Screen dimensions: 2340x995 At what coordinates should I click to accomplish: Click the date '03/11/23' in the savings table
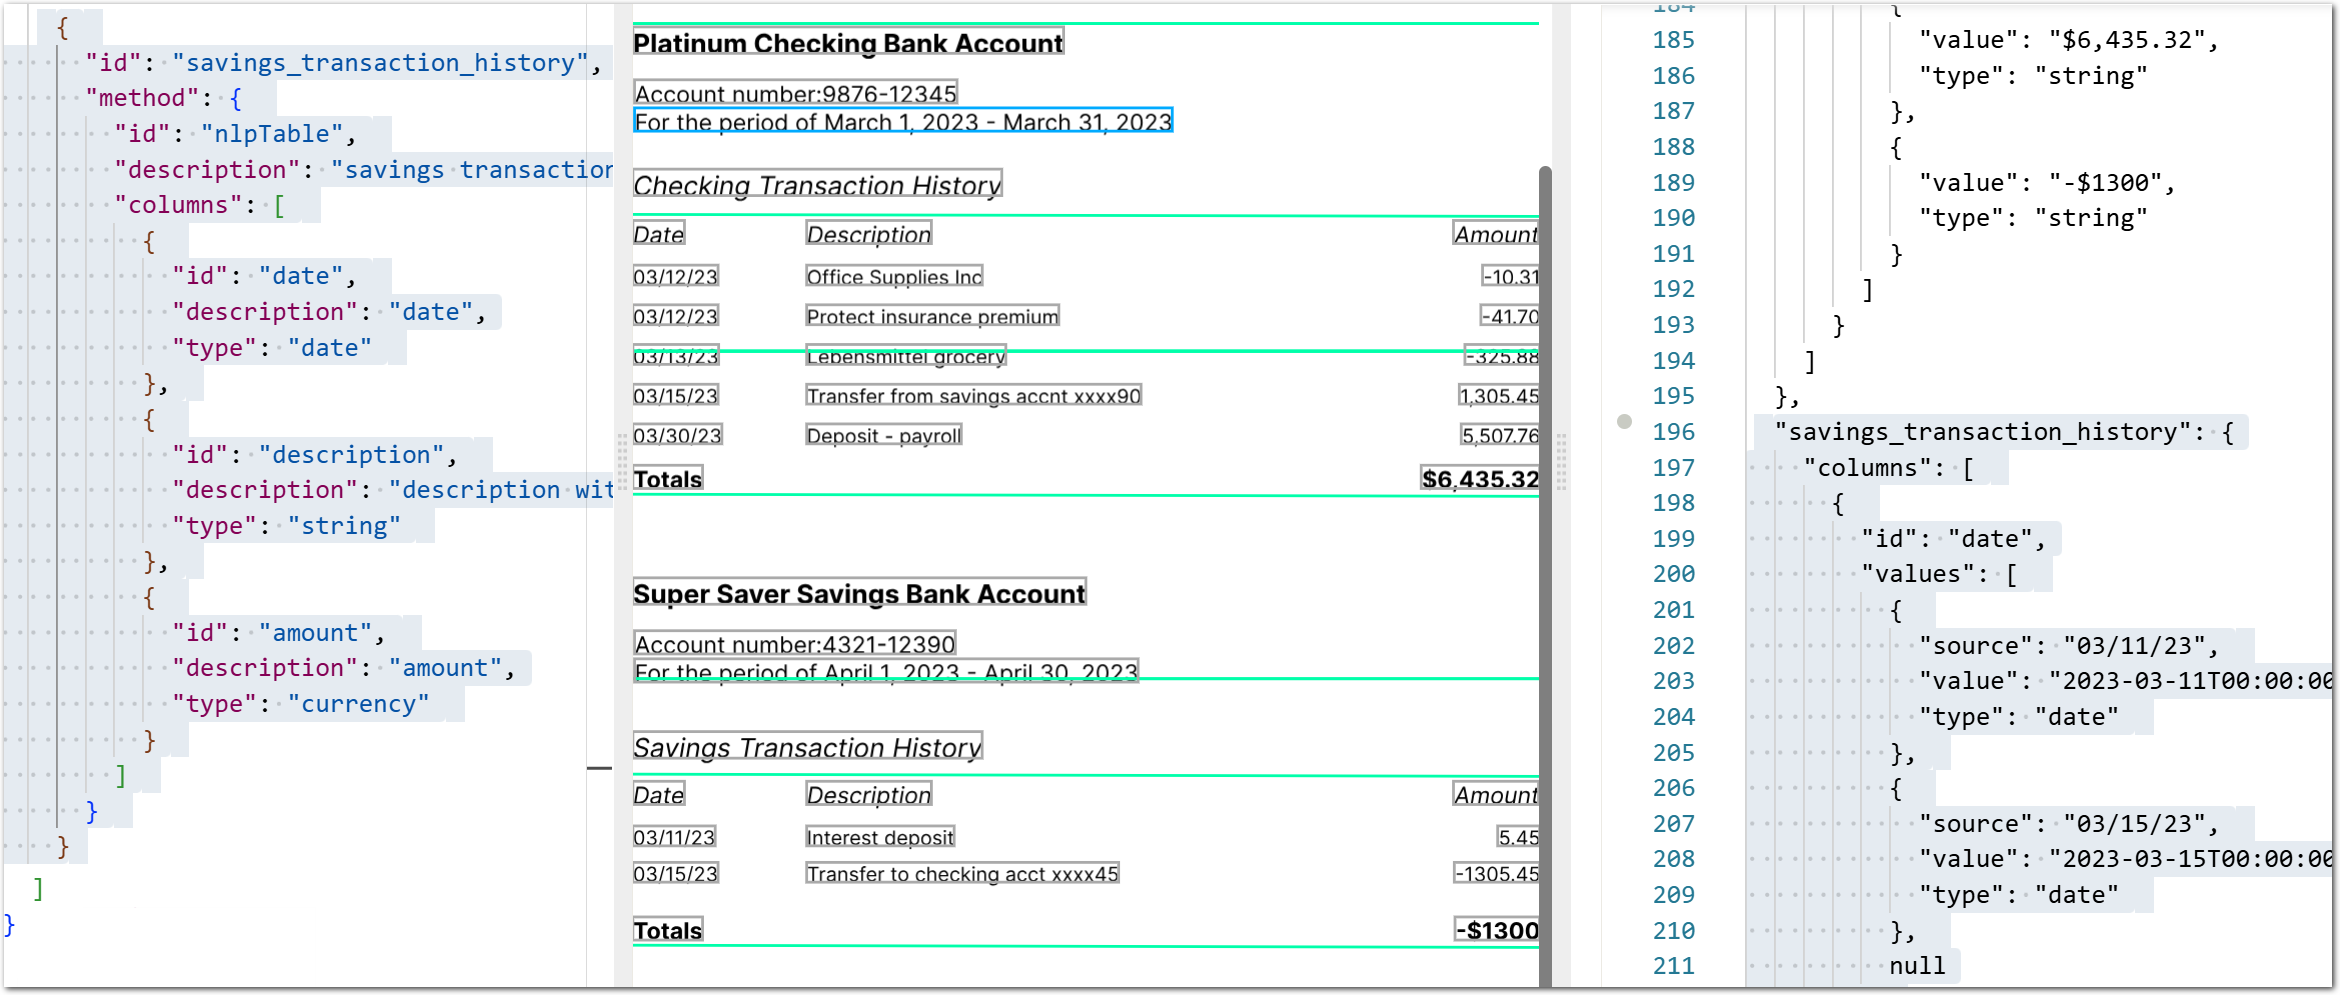[x=674, y=837]
